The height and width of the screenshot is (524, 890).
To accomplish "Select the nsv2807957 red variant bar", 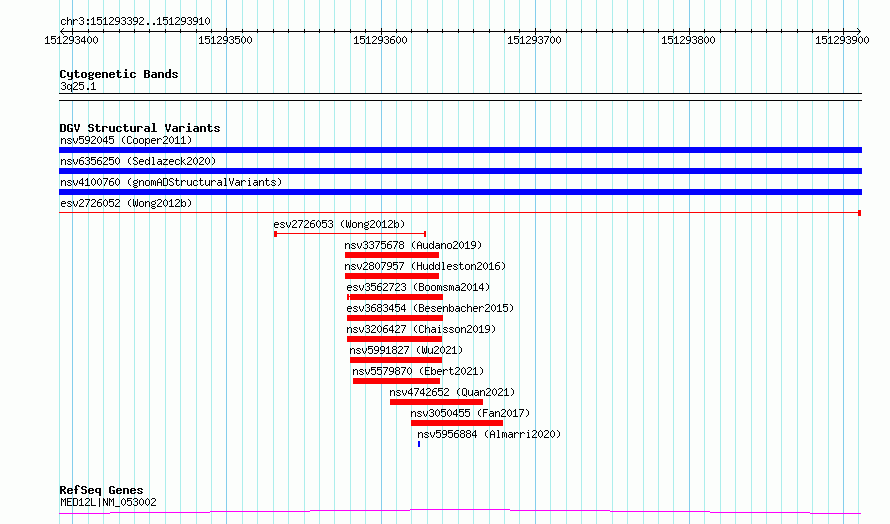I will pos(392,276).
